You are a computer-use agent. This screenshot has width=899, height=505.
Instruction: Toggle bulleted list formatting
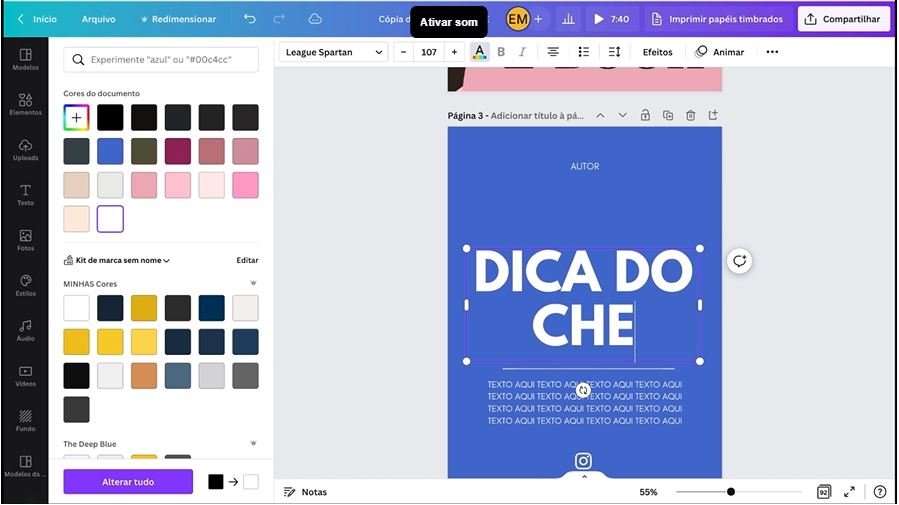pos(584,52)
